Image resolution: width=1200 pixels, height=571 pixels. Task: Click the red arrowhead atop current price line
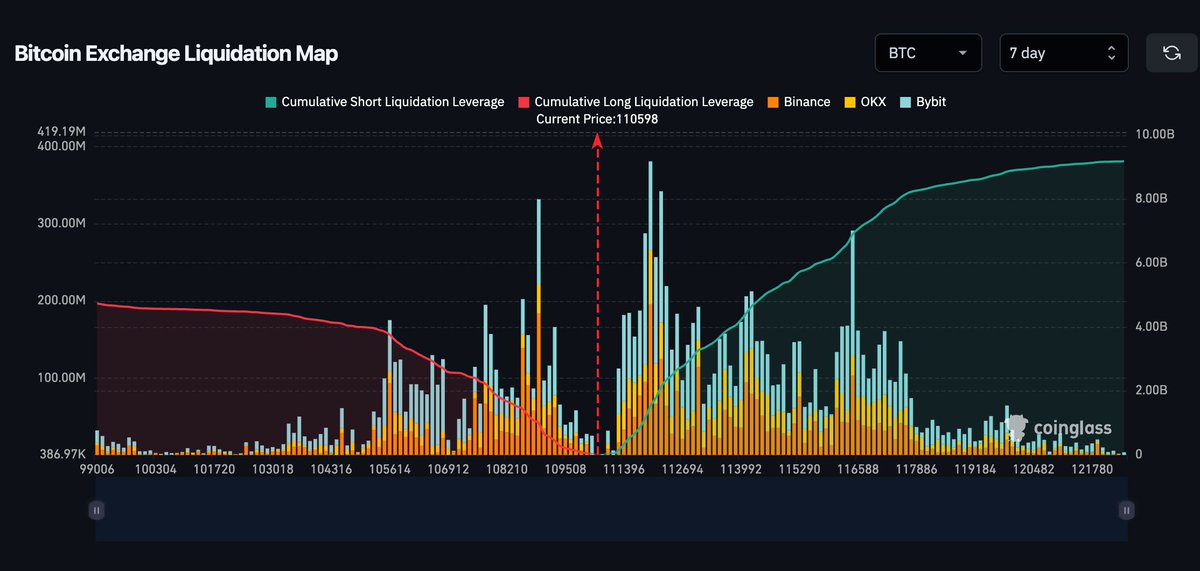[x=597, y=142]
